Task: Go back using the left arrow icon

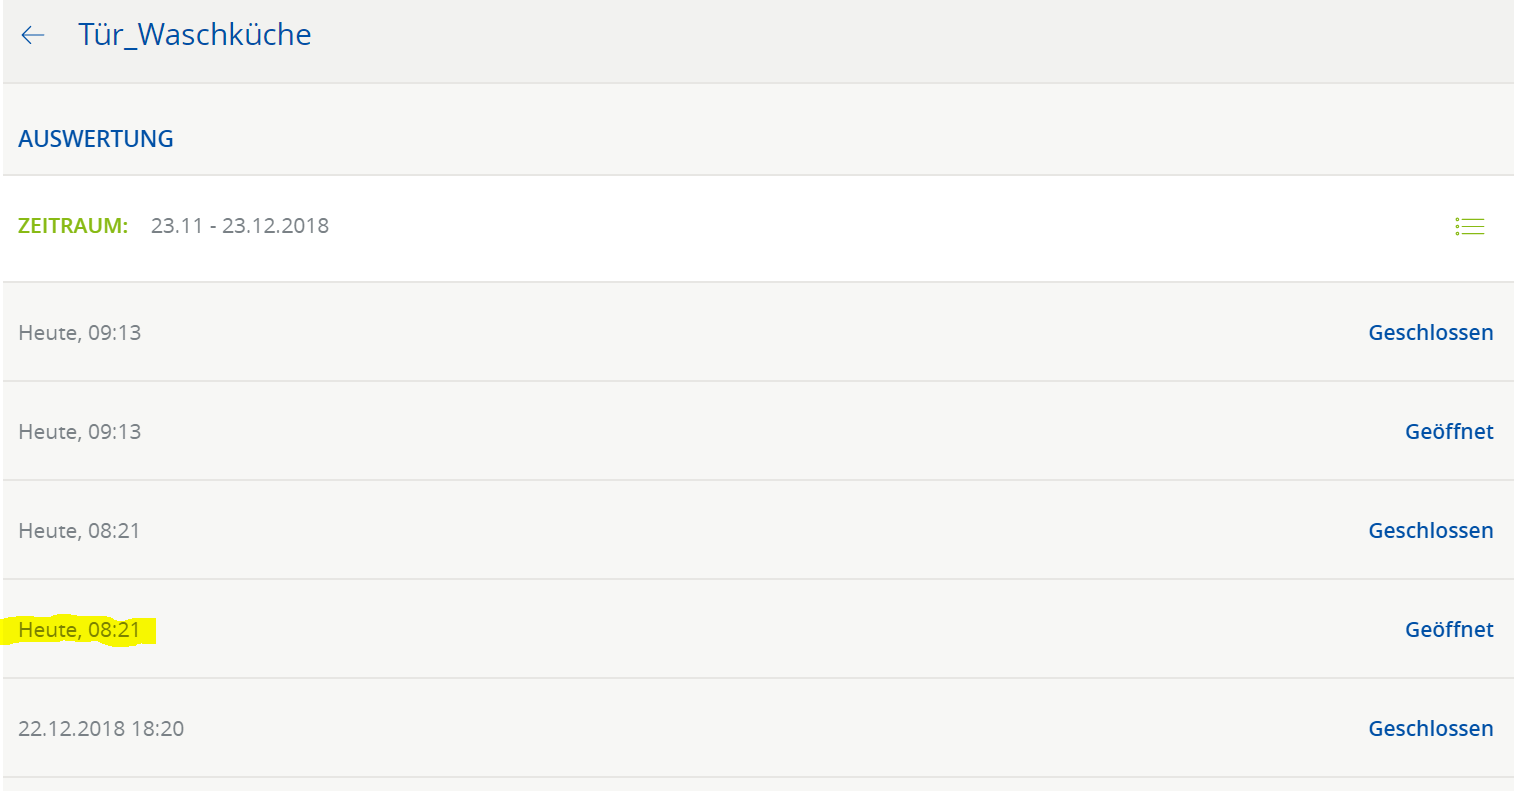Action: [x=33, y=35]
